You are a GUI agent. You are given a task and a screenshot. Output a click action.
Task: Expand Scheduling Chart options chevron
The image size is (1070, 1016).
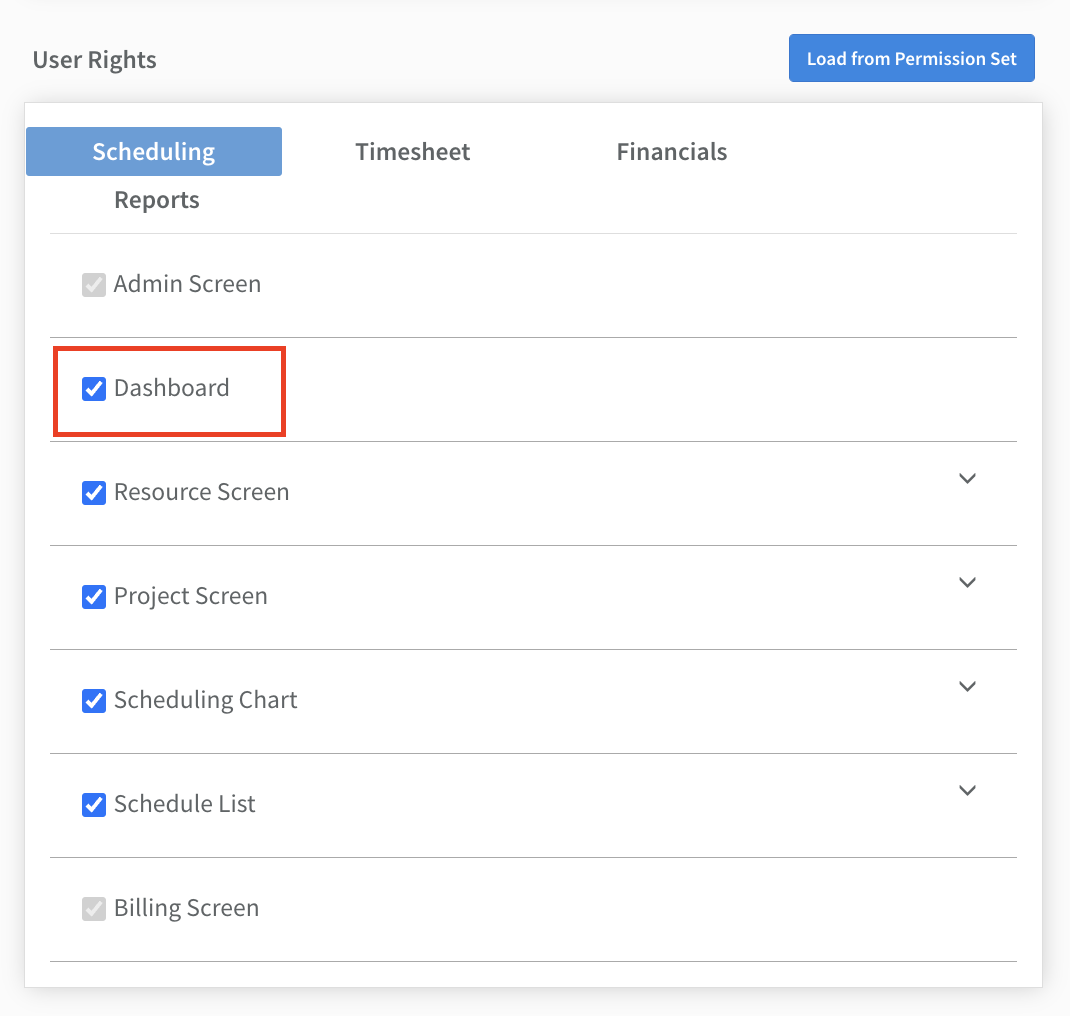967,686
